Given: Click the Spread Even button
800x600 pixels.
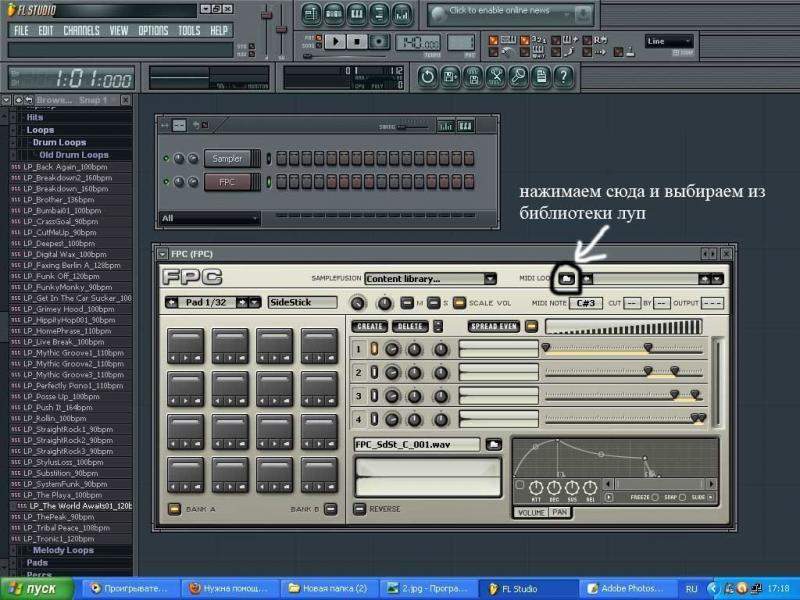Looking at the screenshot, I should coord(494,327).
